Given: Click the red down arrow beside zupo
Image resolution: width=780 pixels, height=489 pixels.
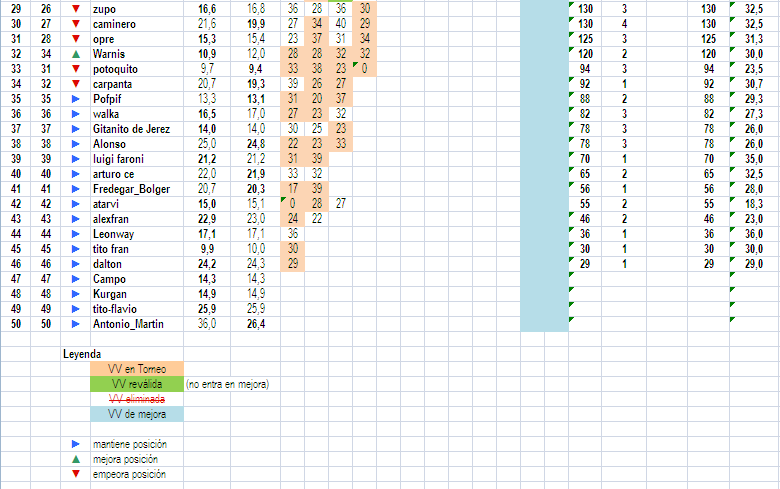Looking at the screenshot, I should point(75,8).
